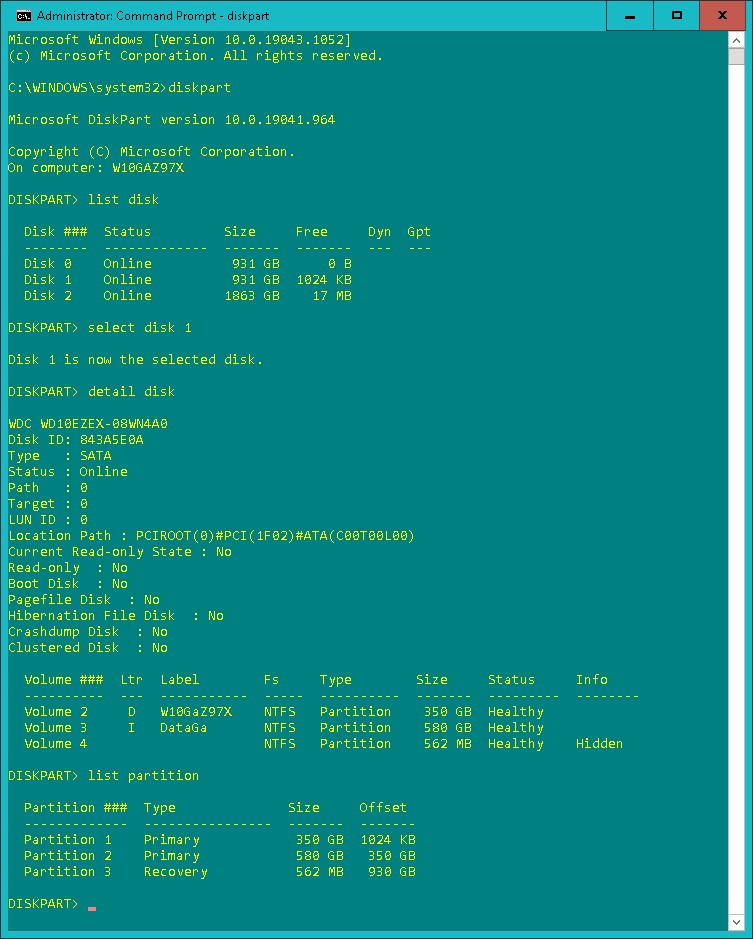The image size is (753, 939).
Task: Click the 'Clustered Disk : No' line
Action: point(87,648)
